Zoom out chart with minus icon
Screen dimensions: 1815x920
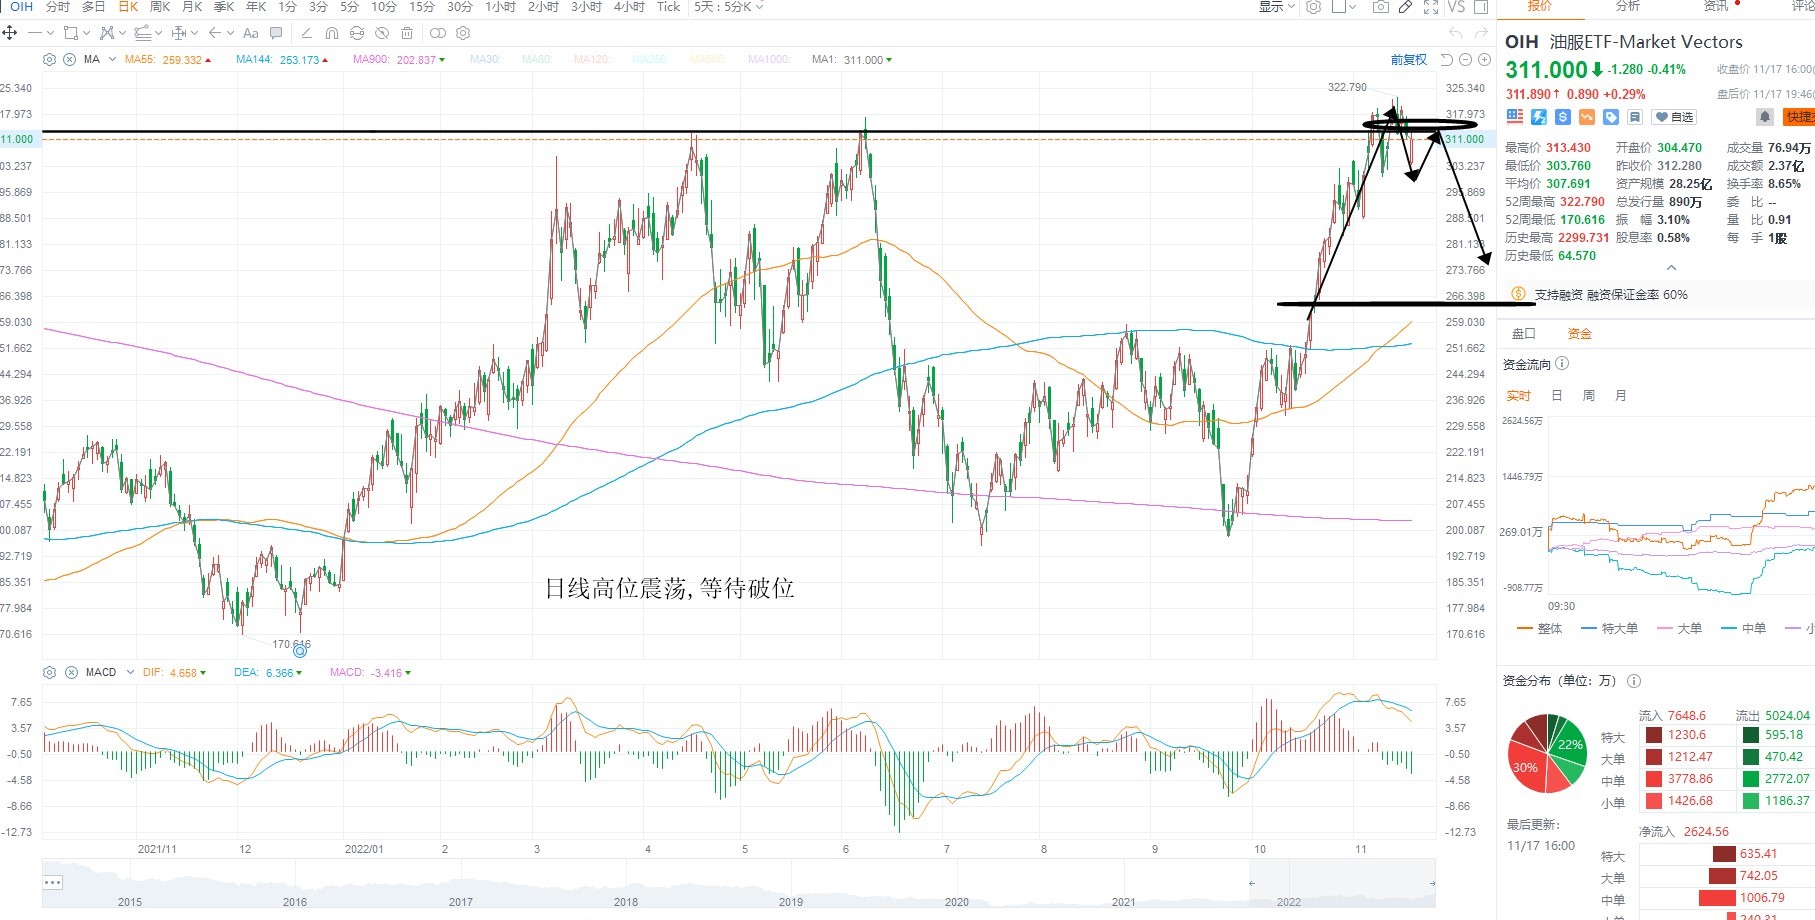coord(1465,60)
